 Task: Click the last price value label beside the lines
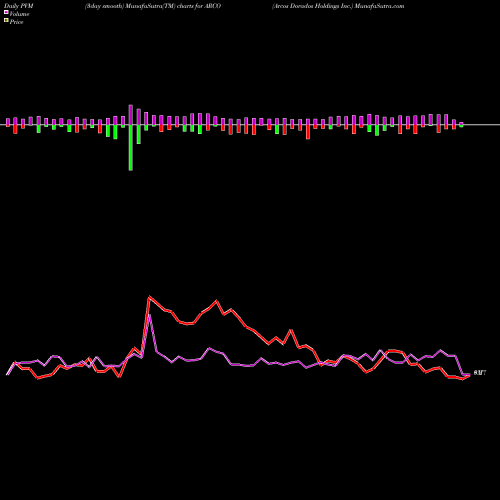click(480, 373)
